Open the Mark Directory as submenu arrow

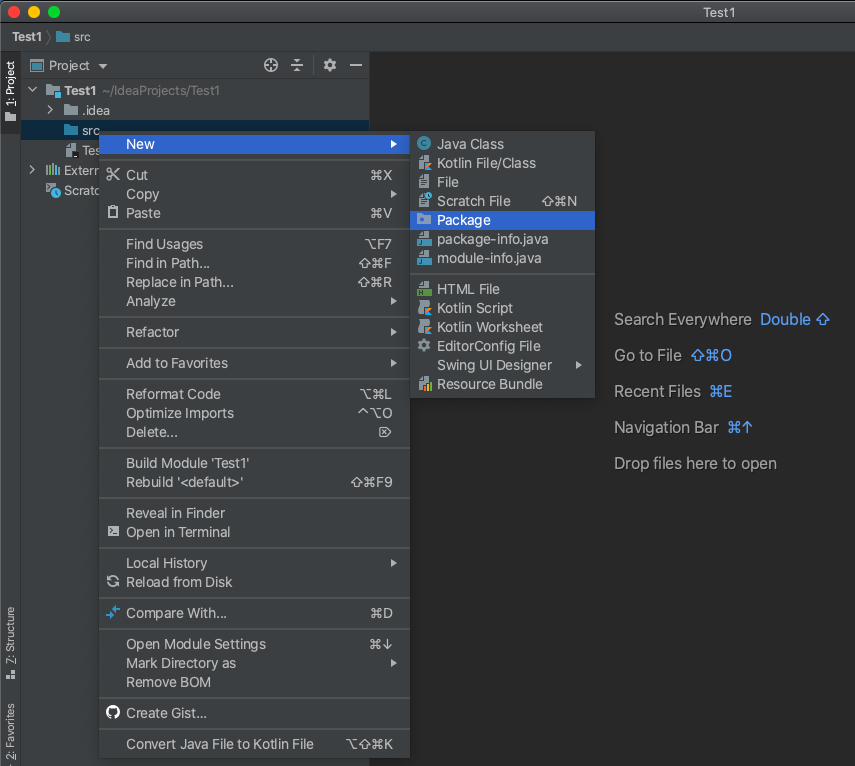pyautogui.click(x=393, y=663)
